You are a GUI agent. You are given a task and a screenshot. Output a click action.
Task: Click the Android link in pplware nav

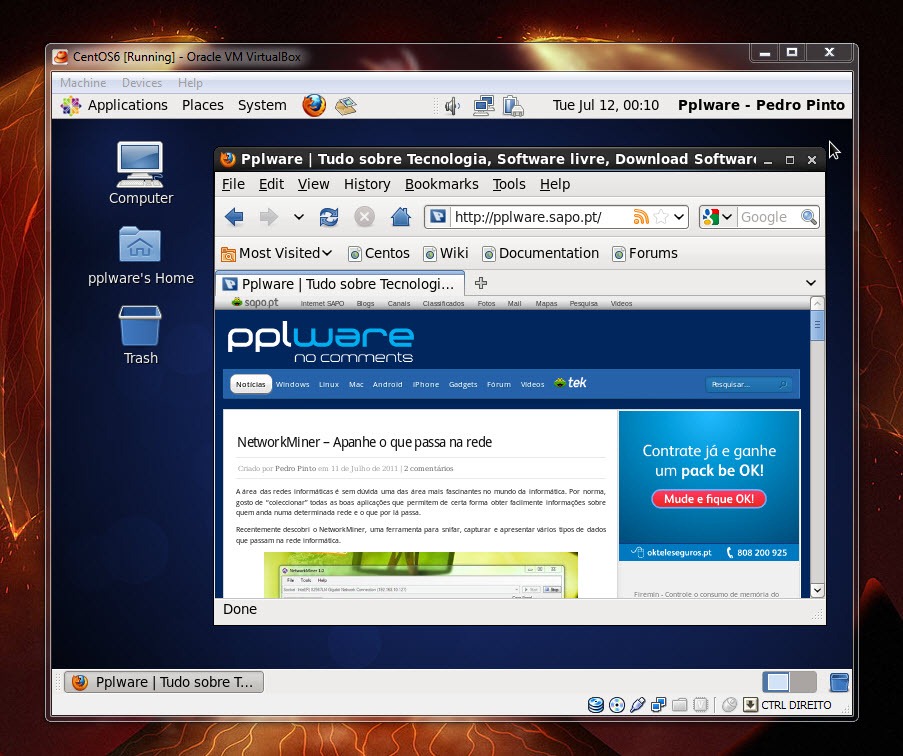click(387, 384)
